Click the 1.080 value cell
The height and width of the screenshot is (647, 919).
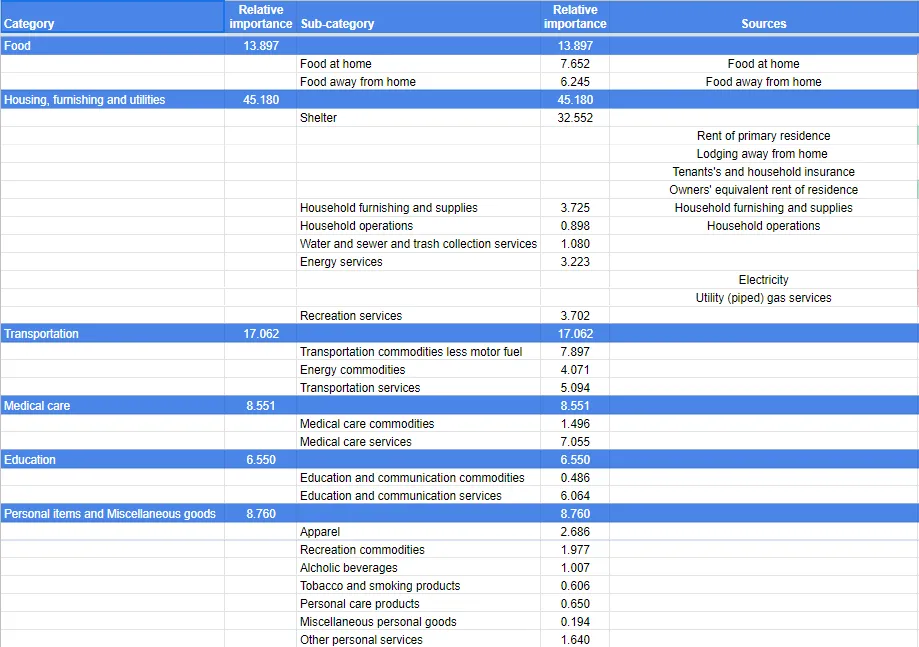[x=575, y=244]
